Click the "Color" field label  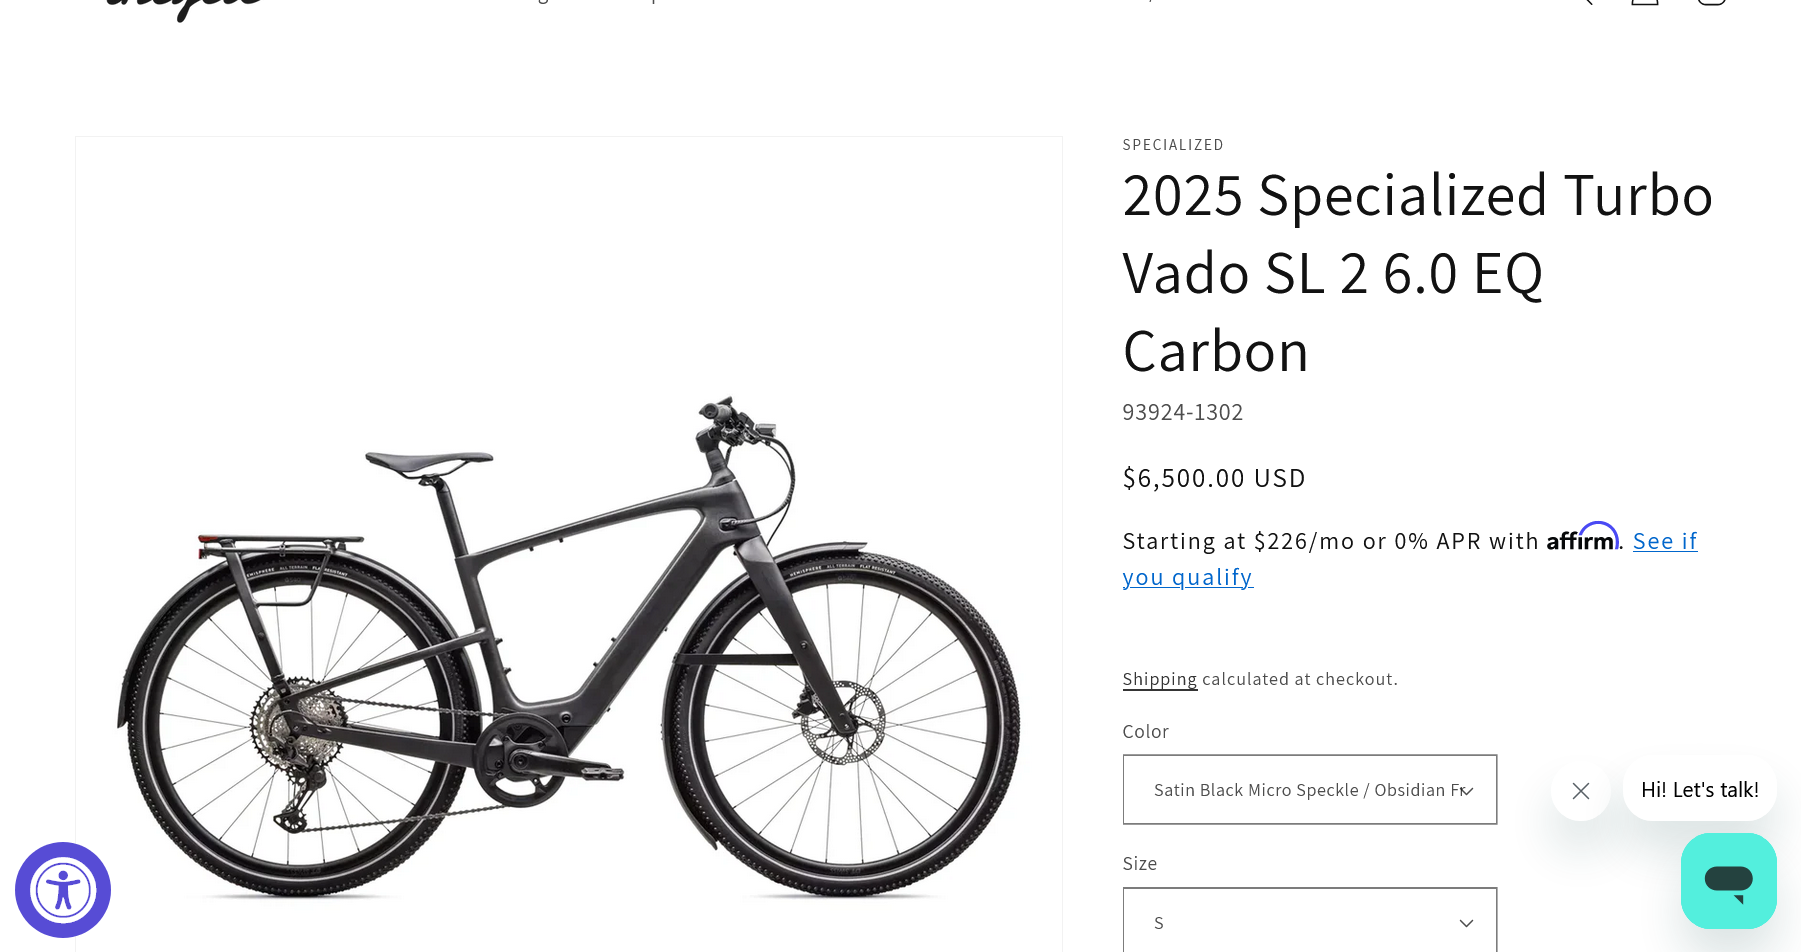pyautogui.click(x=1145, y=732)
